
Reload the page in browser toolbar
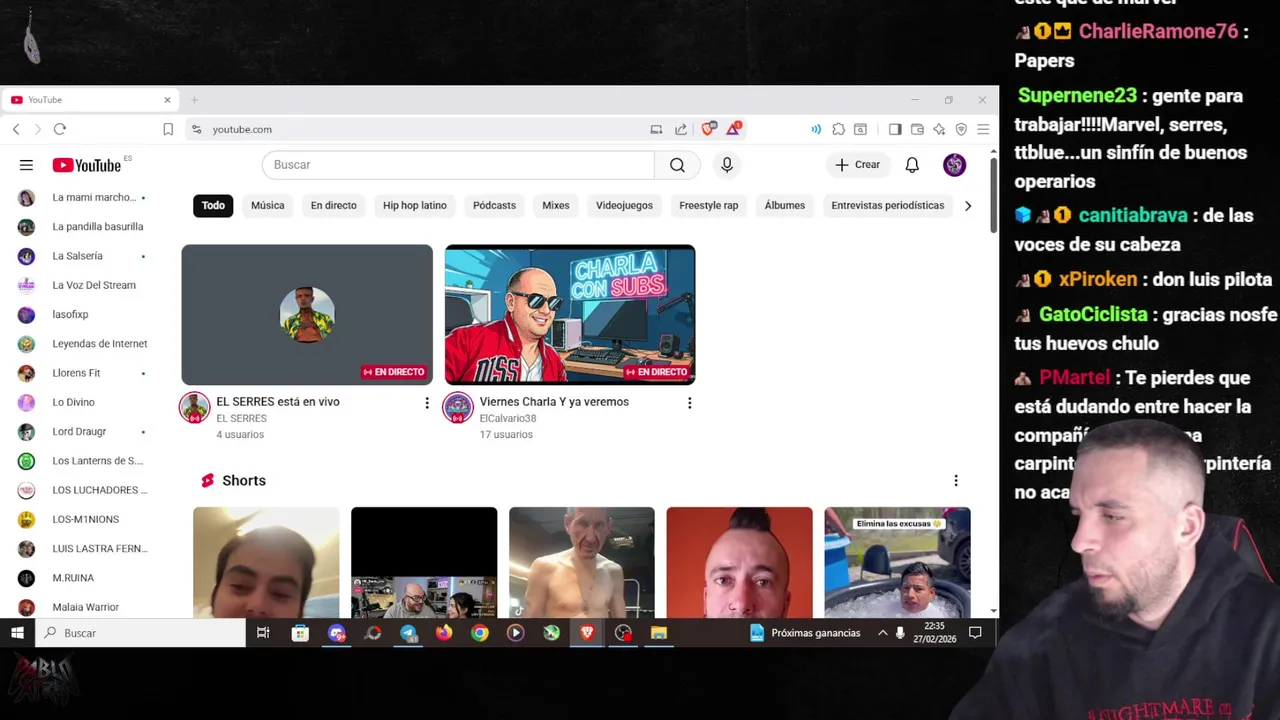click(x=60, y=129)
